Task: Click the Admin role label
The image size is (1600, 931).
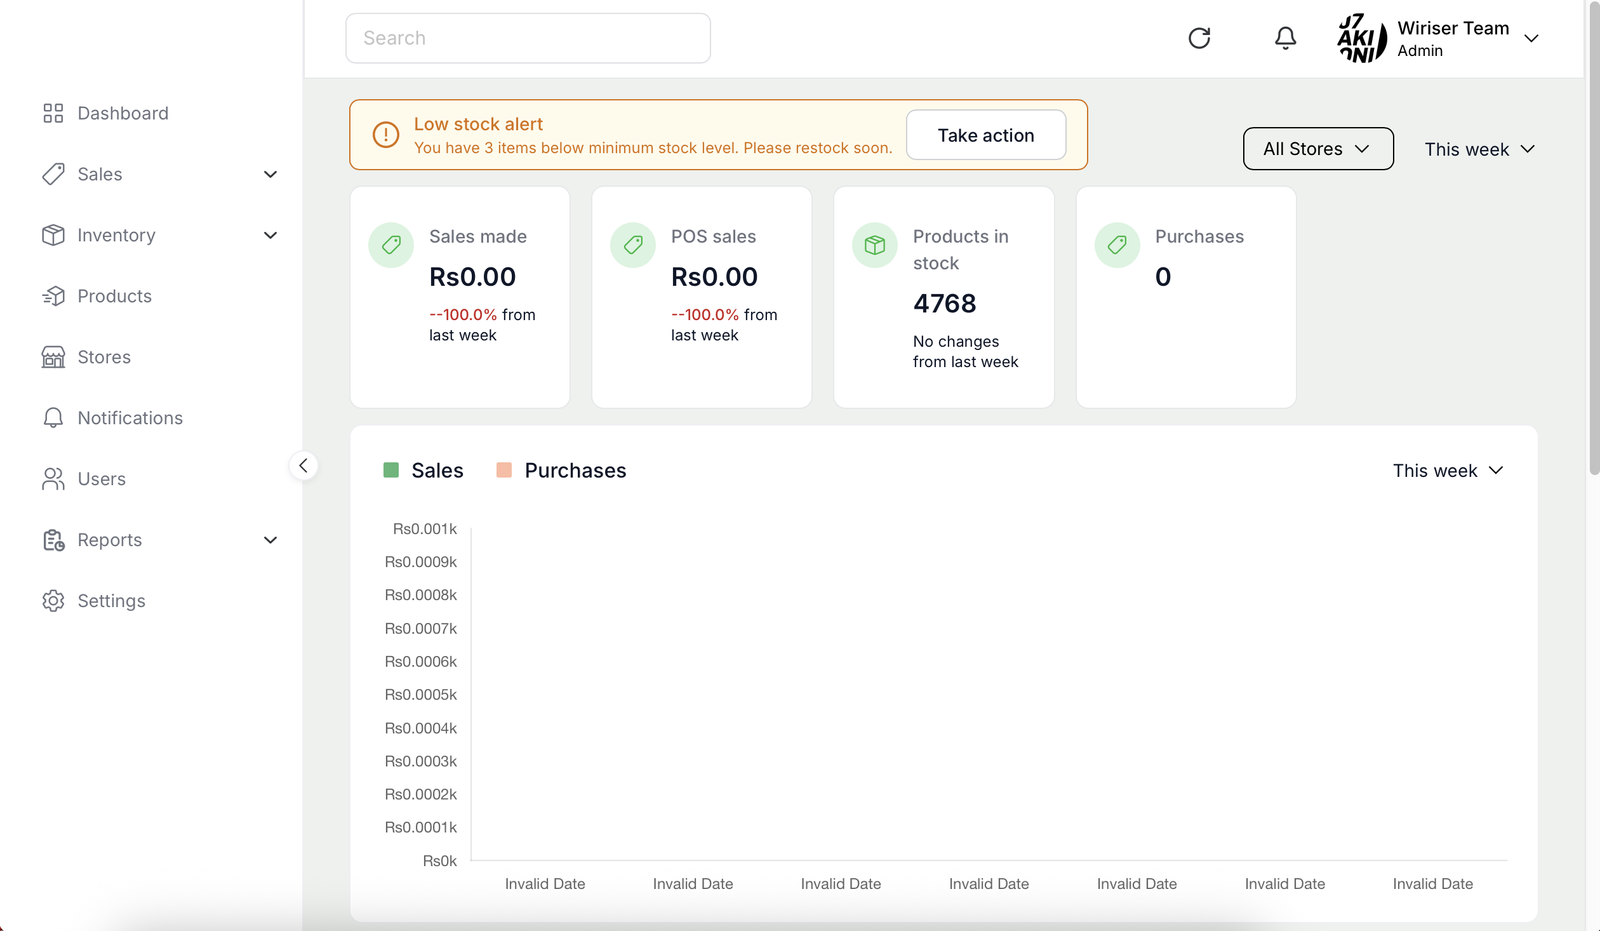Action: click(x=1420, y=51)
